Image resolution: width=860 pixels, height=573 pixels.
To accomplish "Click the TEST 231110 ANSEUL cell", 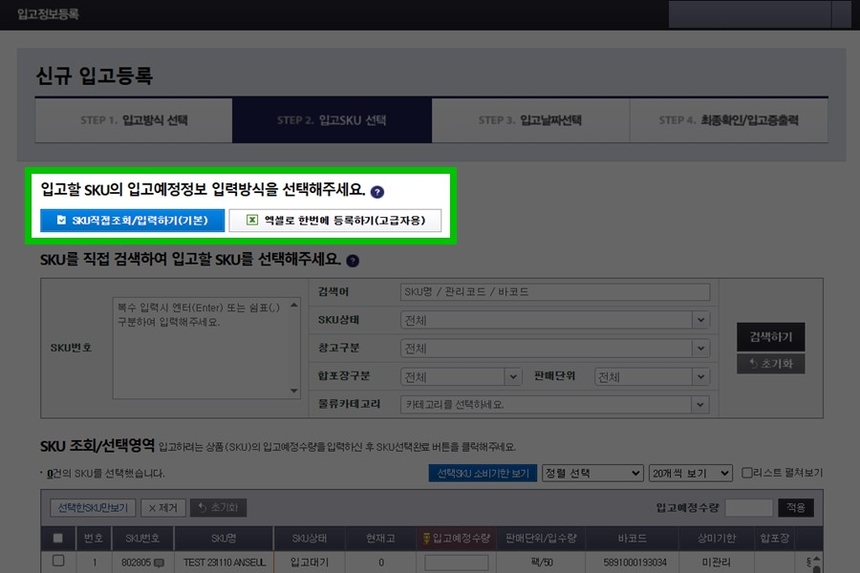I will coord(224,563).
